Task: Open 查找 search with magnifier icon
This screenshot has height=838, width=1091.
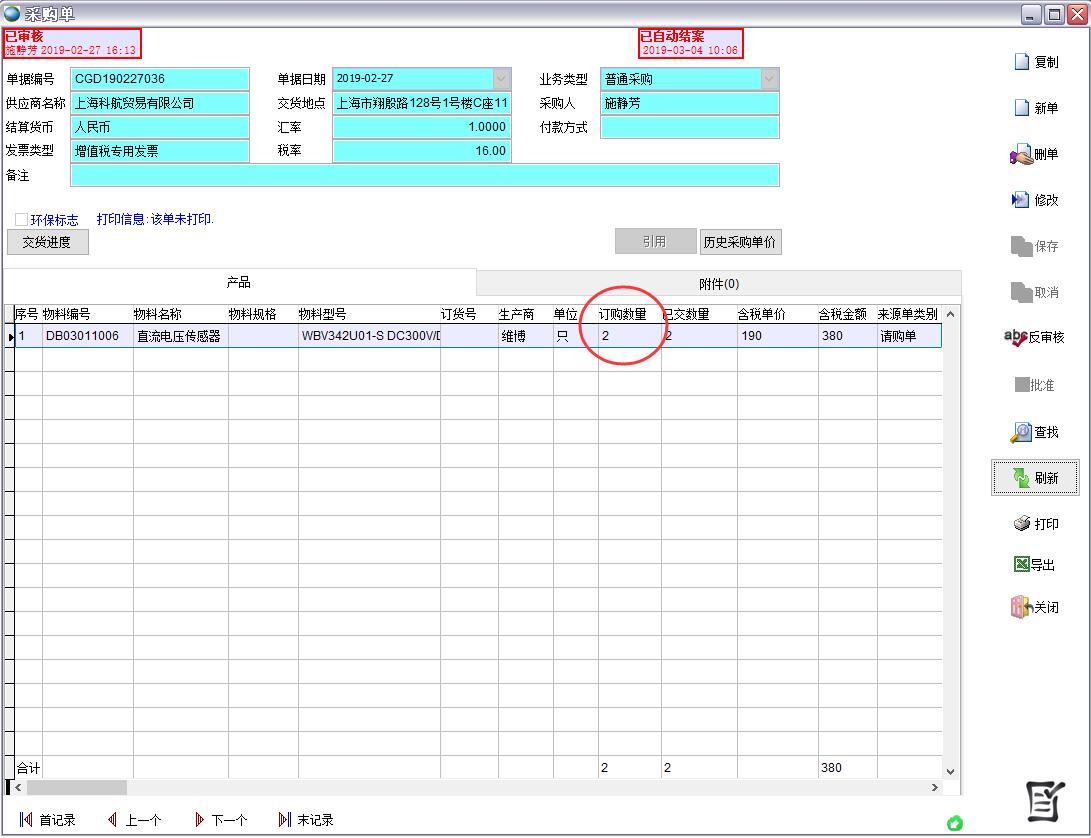Action: pyautogui.click(x=1020, y=432)
